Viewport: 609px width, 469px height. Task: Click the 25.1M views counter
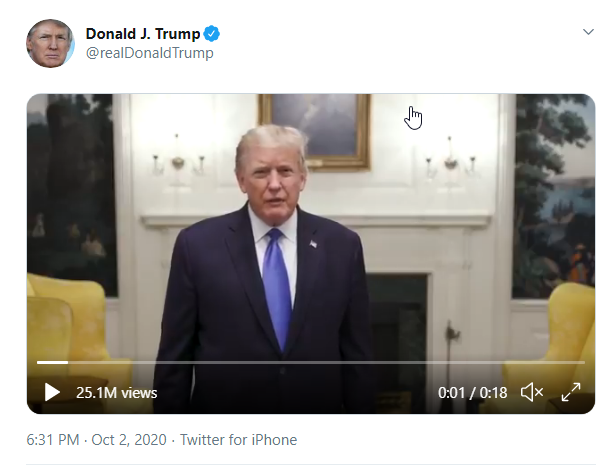pos(116,393)
